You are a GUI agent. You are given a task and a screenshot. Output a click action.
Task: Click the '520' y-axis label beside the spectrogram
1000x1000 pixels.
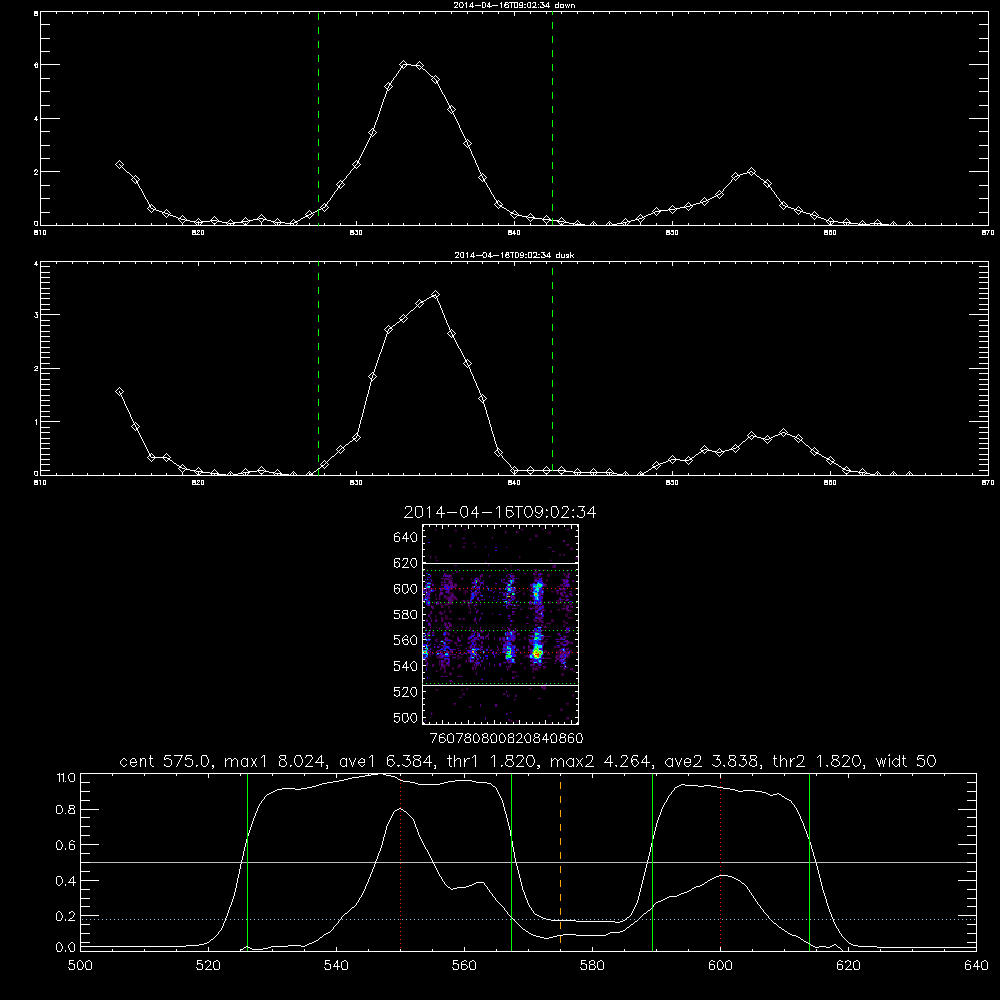tap(406, 692)
